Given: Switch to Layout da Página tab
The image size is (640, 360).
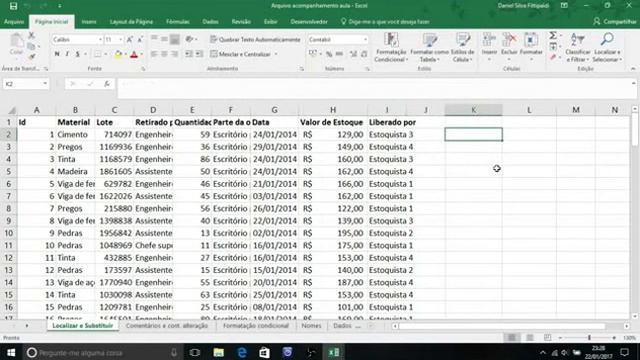Looking at the screenshot, I should pyautogui.click(x=131, y=22).
